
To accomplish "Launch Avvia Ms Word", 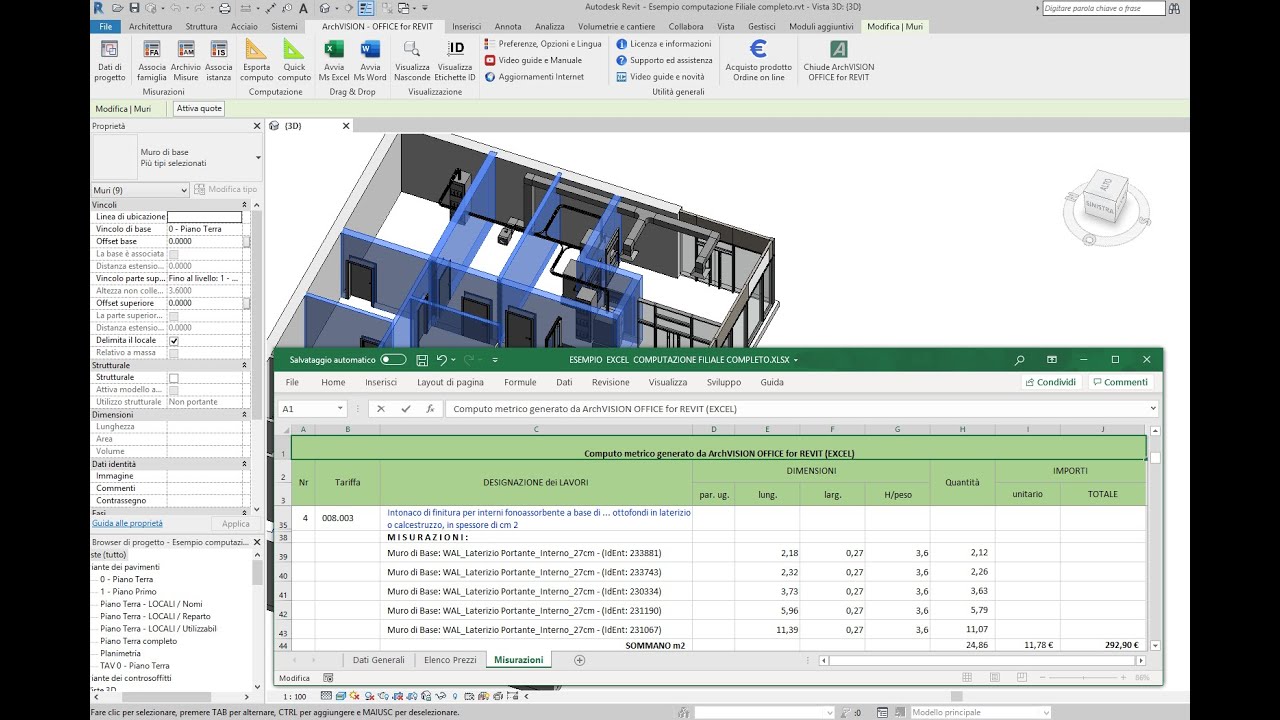I will click(370, 60).
